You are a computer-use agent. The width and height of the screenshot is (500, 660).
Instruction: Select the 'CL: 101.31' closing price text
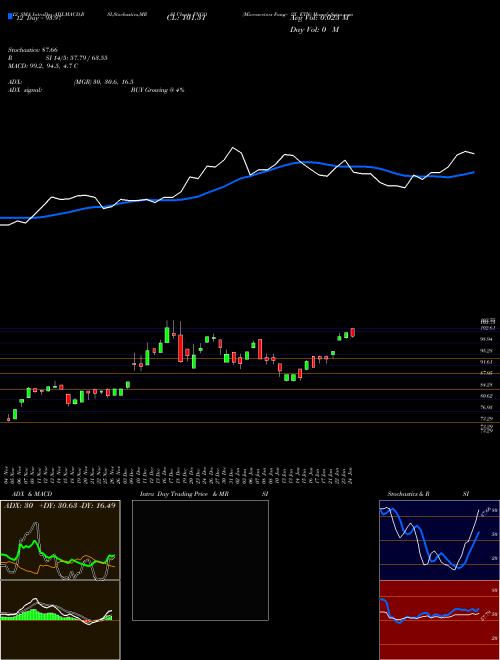tap(186, 18)
